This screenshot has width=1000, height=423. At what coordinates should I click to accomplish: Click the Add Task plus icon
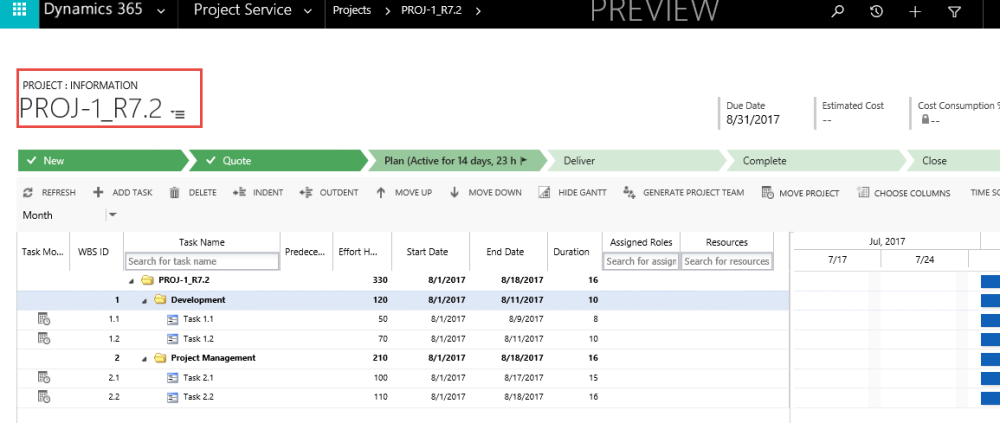tap(98, 192)
